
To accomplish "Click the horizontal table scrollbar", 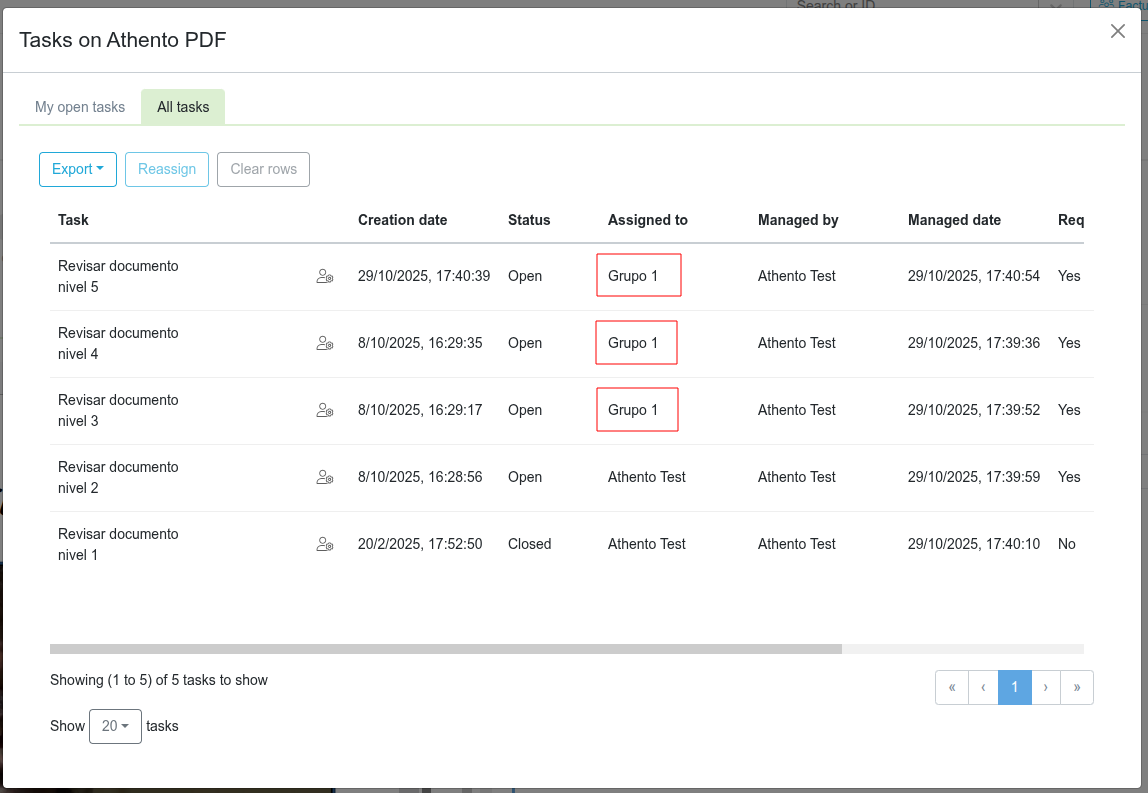I will pyautogui.click(x=446, y=649).
